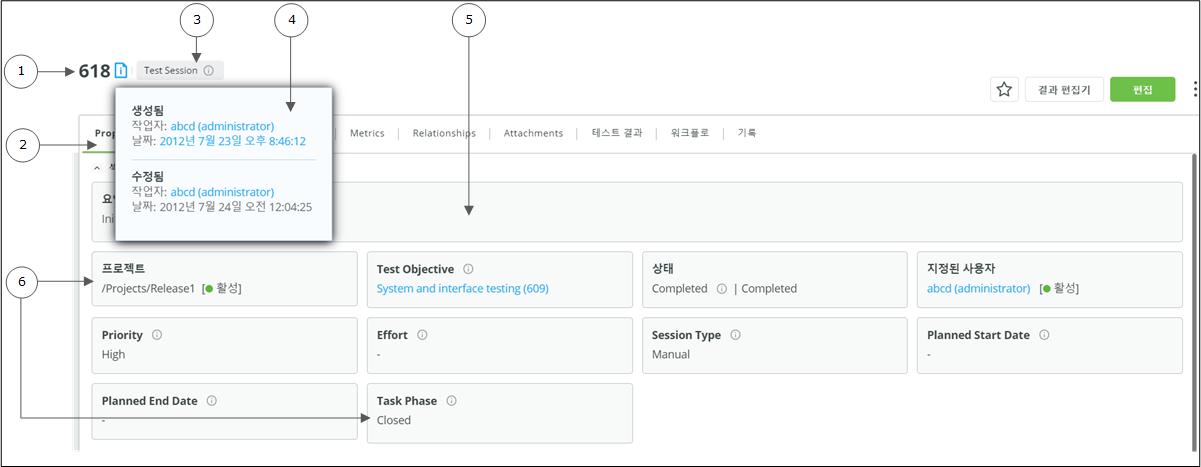Click info icon next to Completed status

721,288
